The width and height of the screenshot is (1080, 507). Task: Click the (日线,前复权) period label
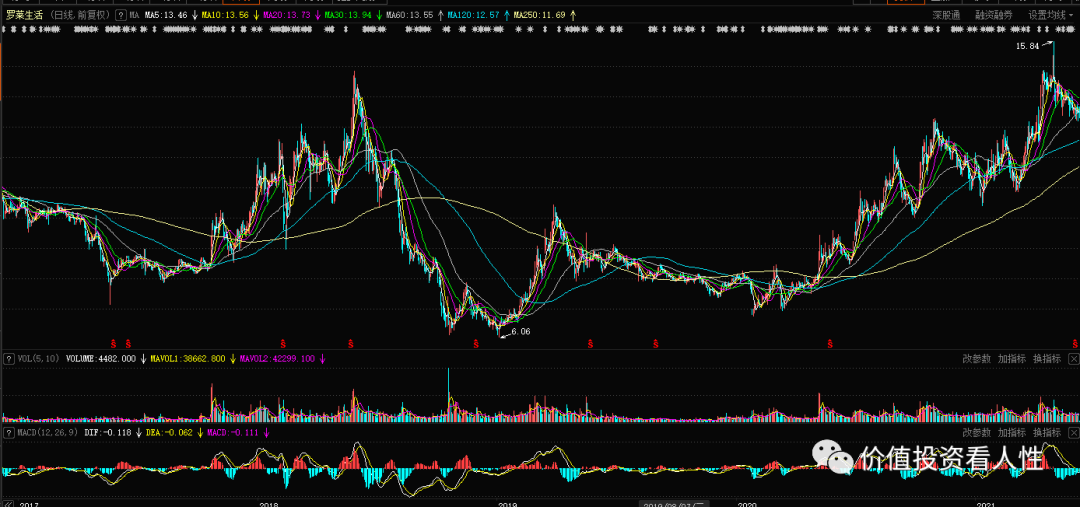click(x=81, y=14)
